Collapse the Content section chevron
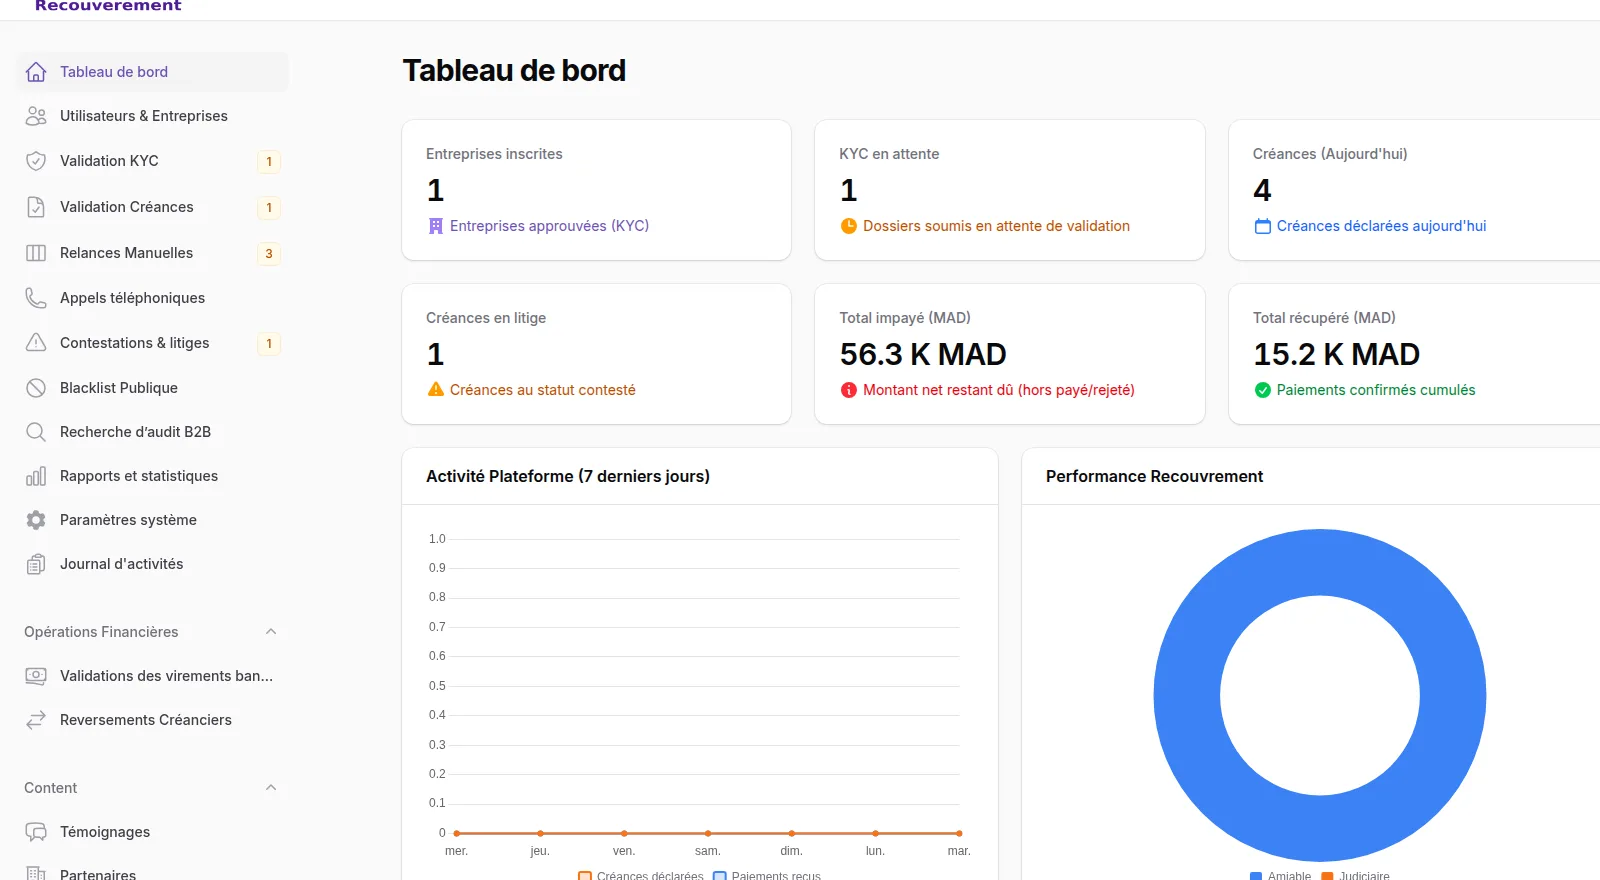Image resolution: width=1600 pixels, height=880 pixels. tap(271, 788)
